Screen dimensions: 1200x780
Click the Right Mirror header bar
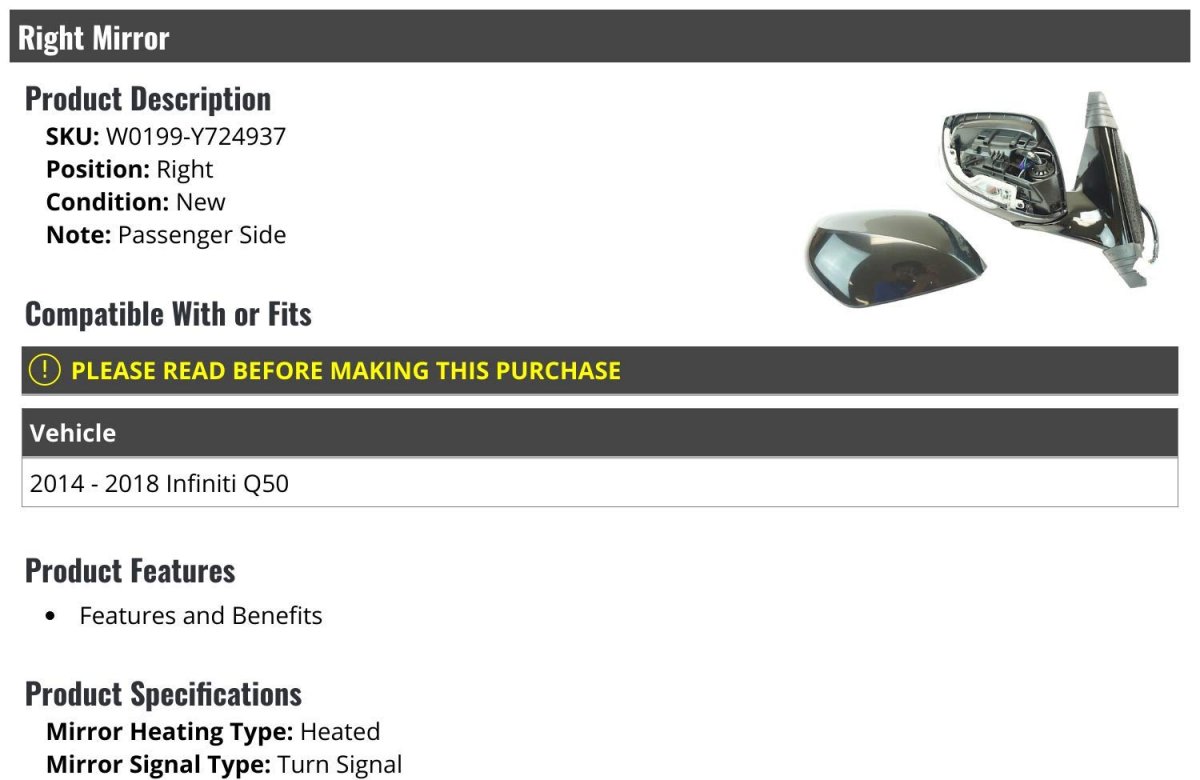[599, 37]
